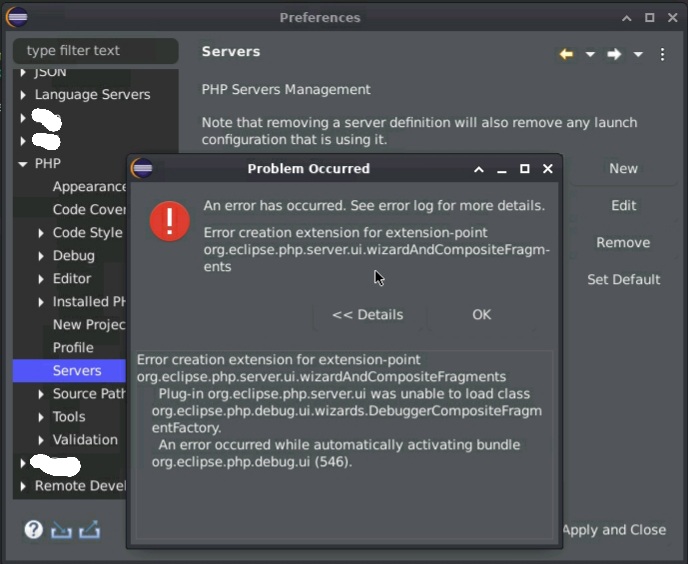Click the Set Default button
This screenshot has height=564, width=688.
(x=623, y=280)
